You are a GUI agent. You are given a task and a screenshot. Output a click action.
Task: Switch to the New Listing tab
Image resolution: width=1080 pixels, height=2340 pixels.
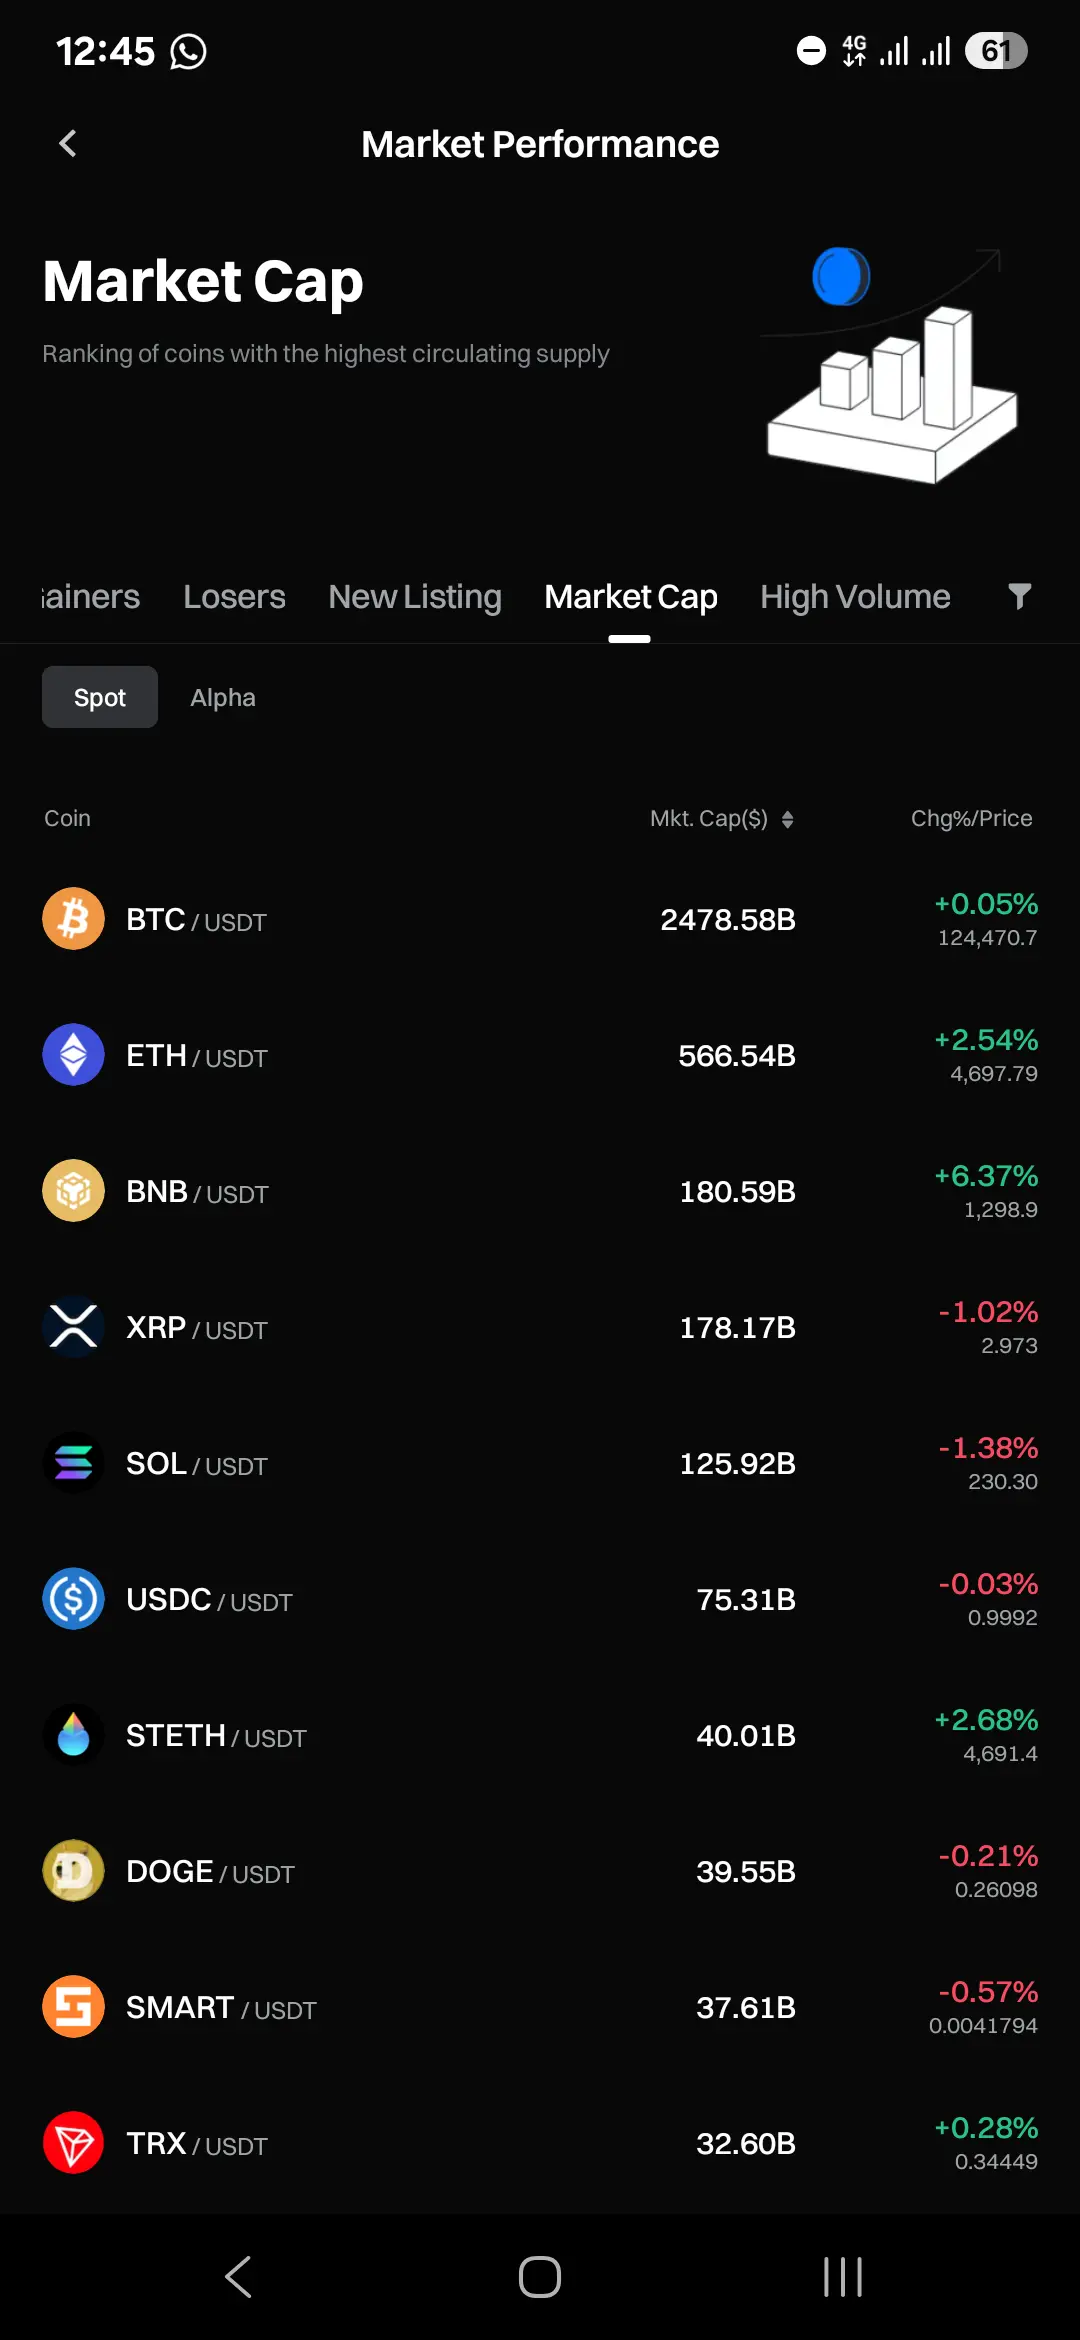[x=415, y=597]
